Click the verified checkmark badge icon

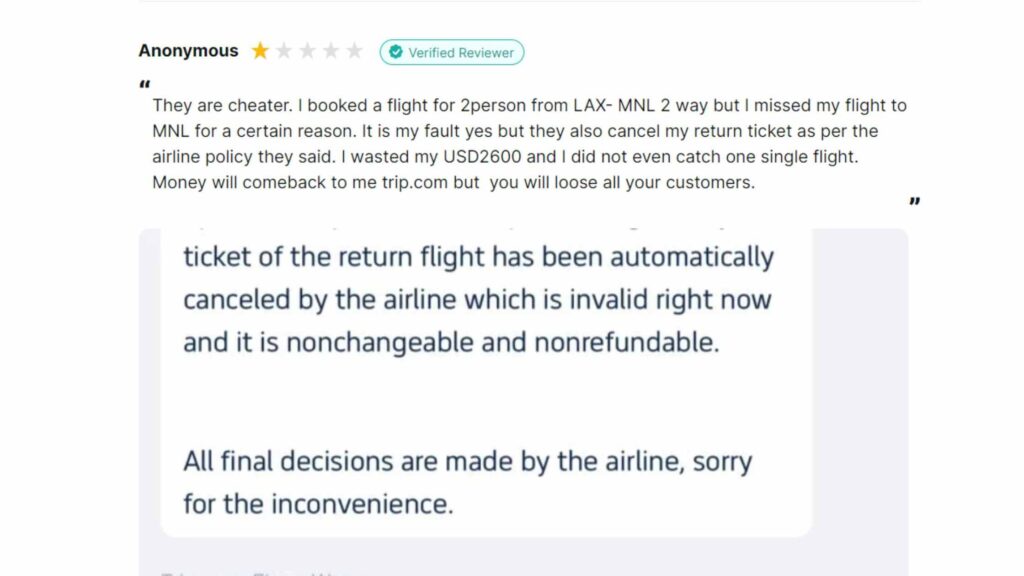click(x=396, y=52)
